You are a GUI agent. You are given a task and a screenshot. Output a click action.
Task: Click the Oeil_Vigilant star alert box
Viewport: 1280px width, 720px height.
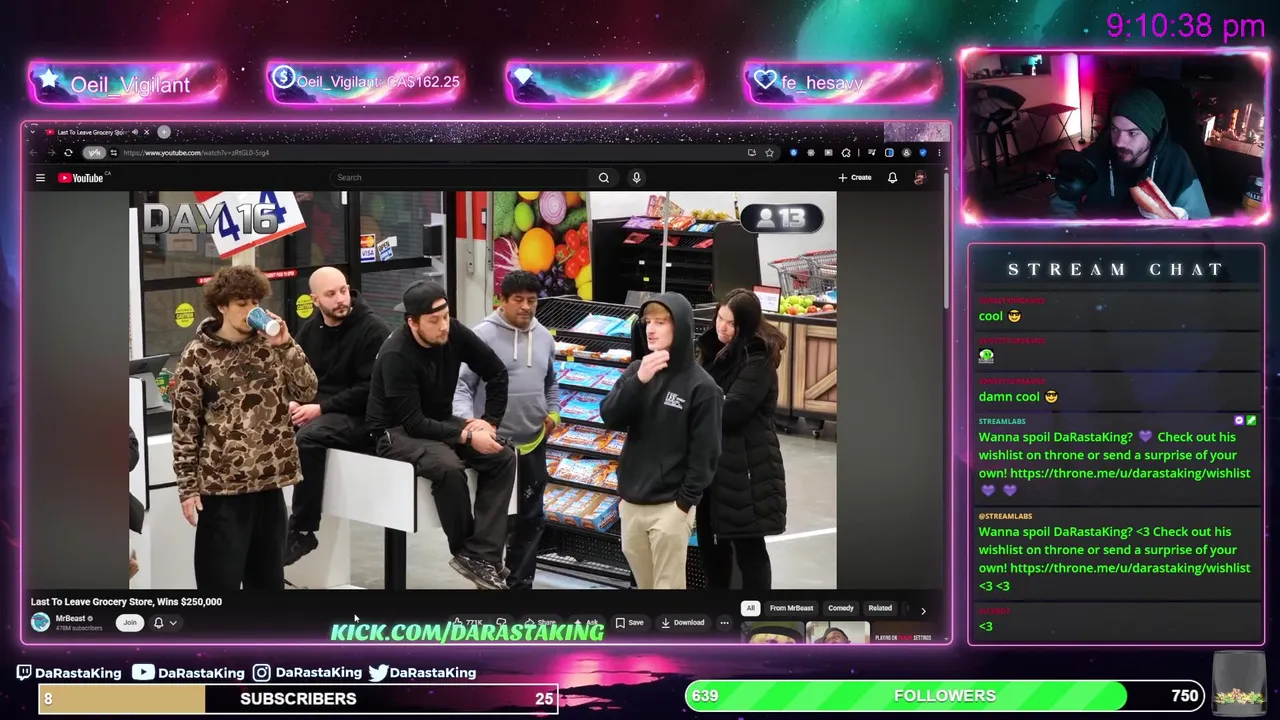click(125, 84)
